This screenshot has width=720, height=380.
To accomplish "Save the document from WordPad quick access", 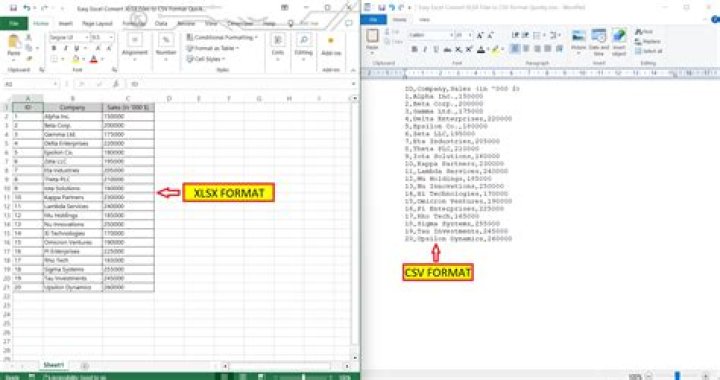I will point(382,8).
